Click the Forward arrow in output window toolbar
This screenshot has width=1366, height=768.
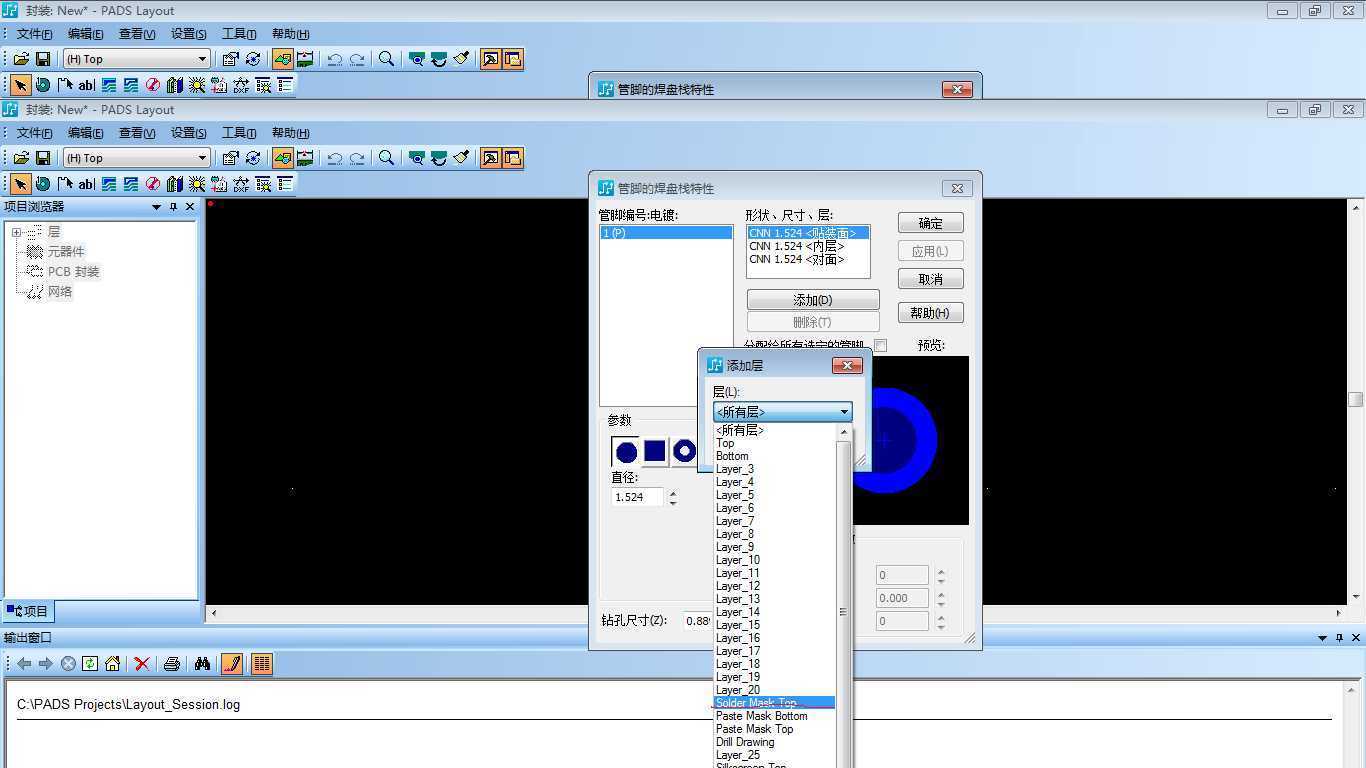tap(46, 664)
